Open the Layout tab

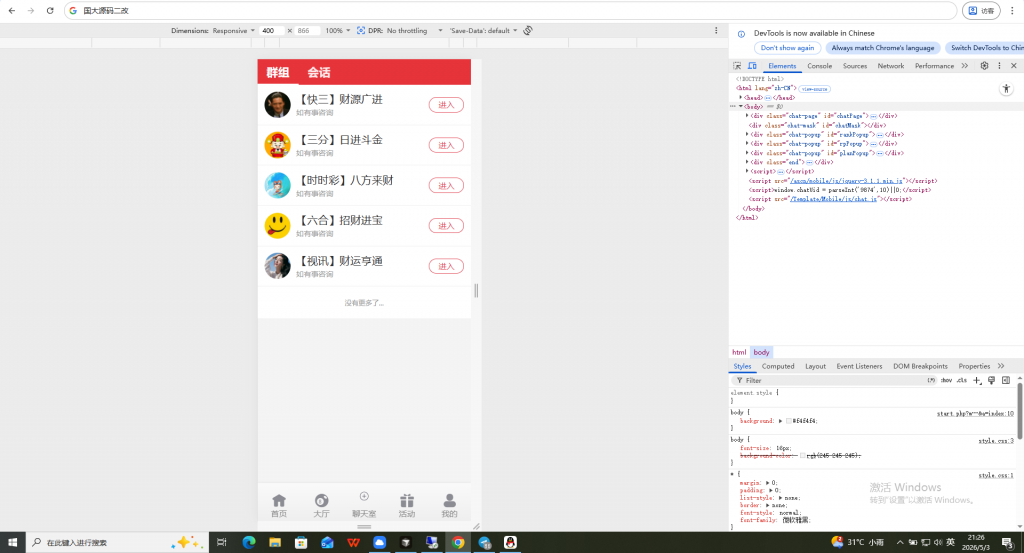pyautogui.click(x=815, y=366)
